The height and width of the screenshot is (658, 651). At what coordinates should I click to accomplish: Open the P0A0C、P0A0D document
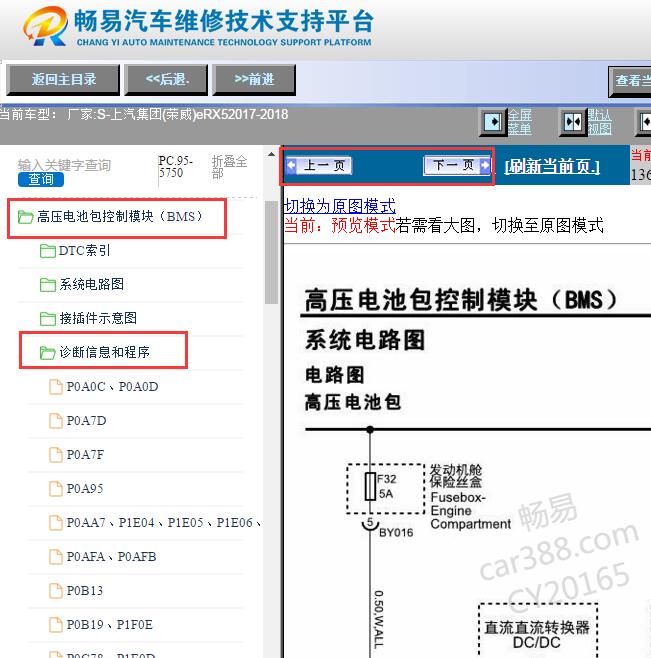click(x=112, y=386)
